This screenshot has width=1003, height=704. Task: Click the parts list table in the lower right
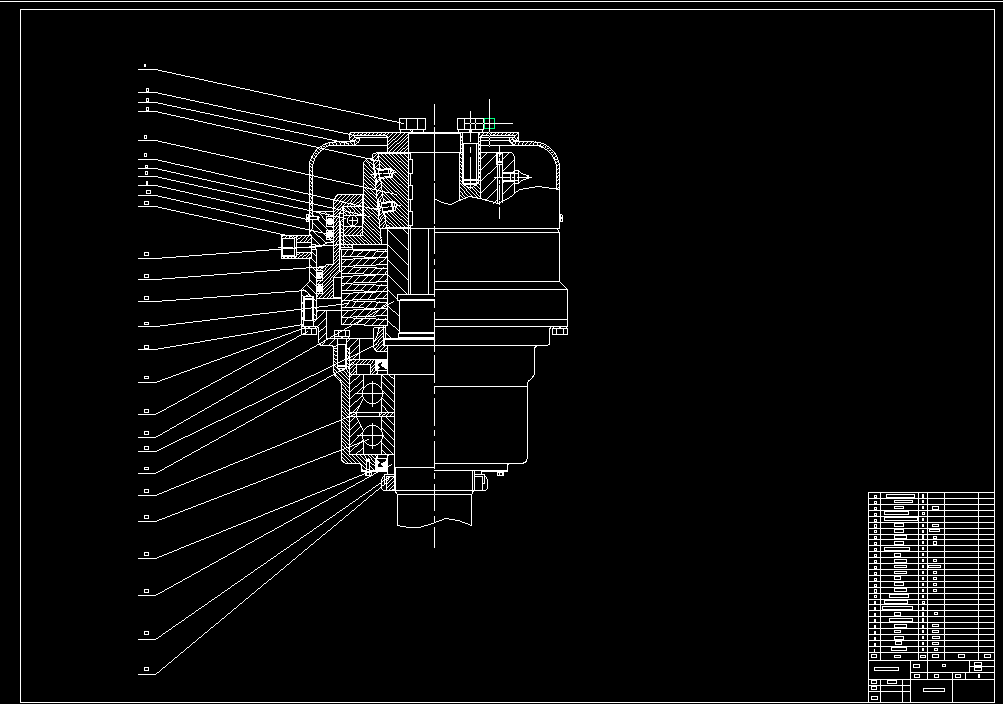[x=931, y=576]
